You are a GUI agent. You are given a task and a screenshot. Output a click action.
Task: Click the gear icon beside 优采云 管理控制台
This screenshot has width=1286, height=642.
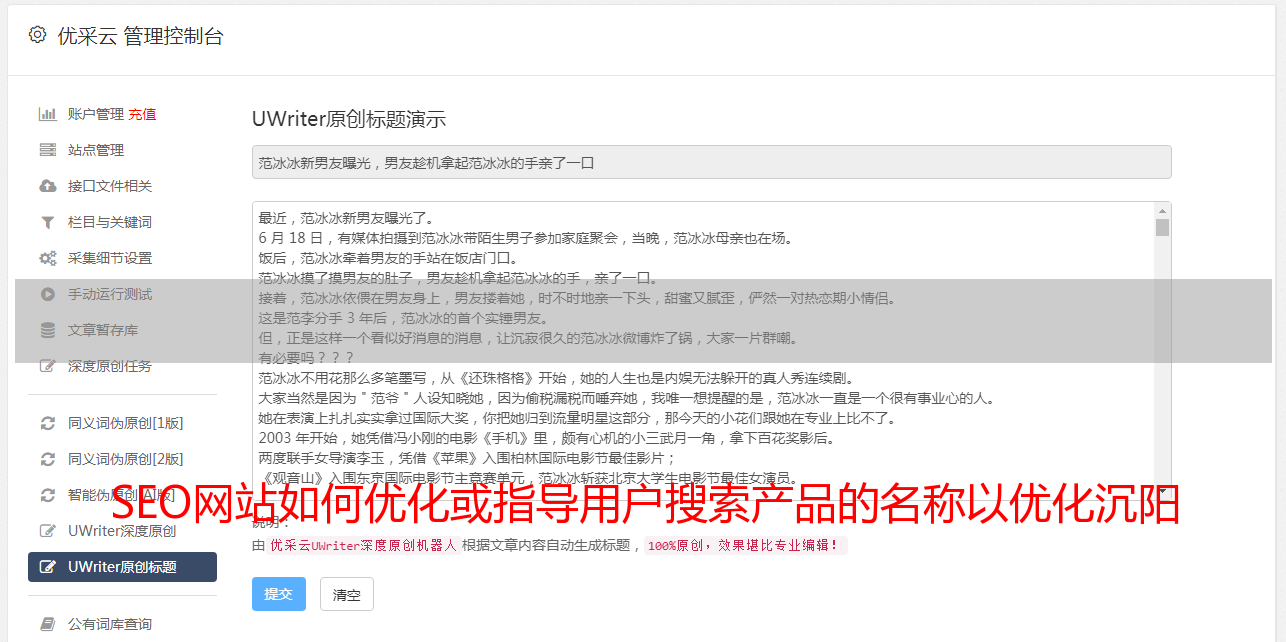pos(37,35)
